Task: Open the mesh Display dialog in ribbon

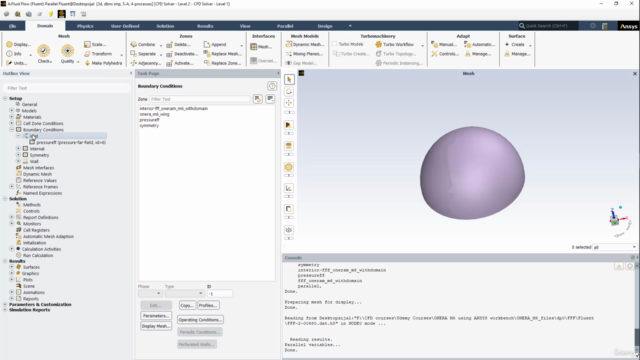Action: click(18, 44)
